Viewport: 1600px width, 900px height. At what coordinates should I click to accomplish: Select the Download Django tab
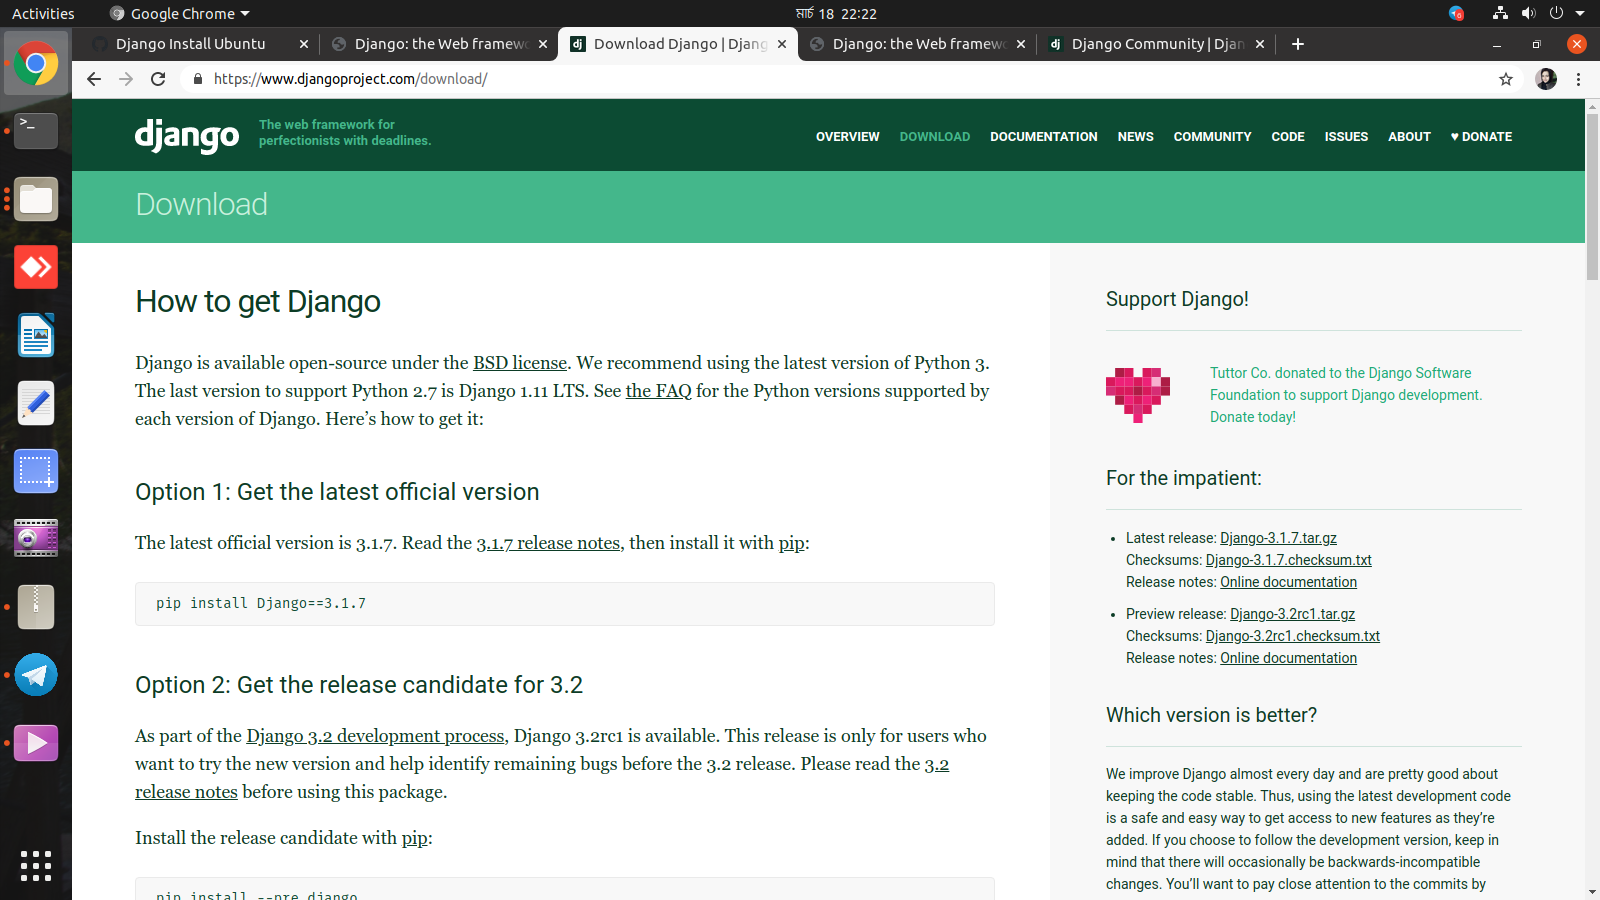679,44
